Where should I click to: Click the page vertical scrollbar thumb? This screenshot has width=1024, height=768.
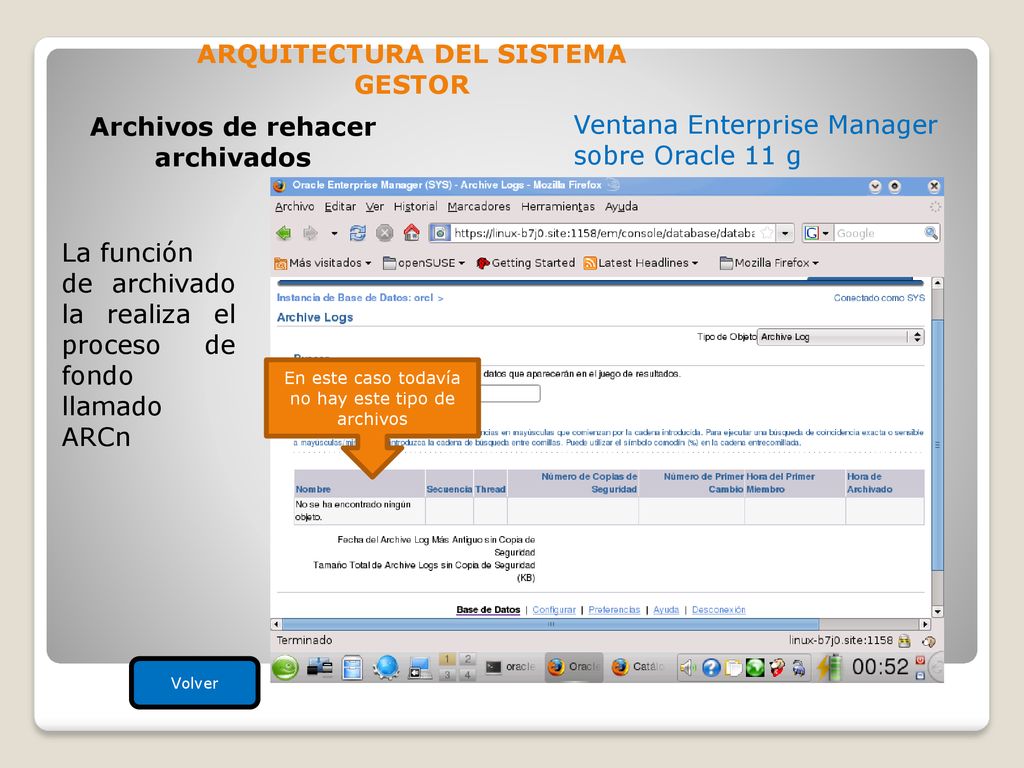click(x=937, y=444)
